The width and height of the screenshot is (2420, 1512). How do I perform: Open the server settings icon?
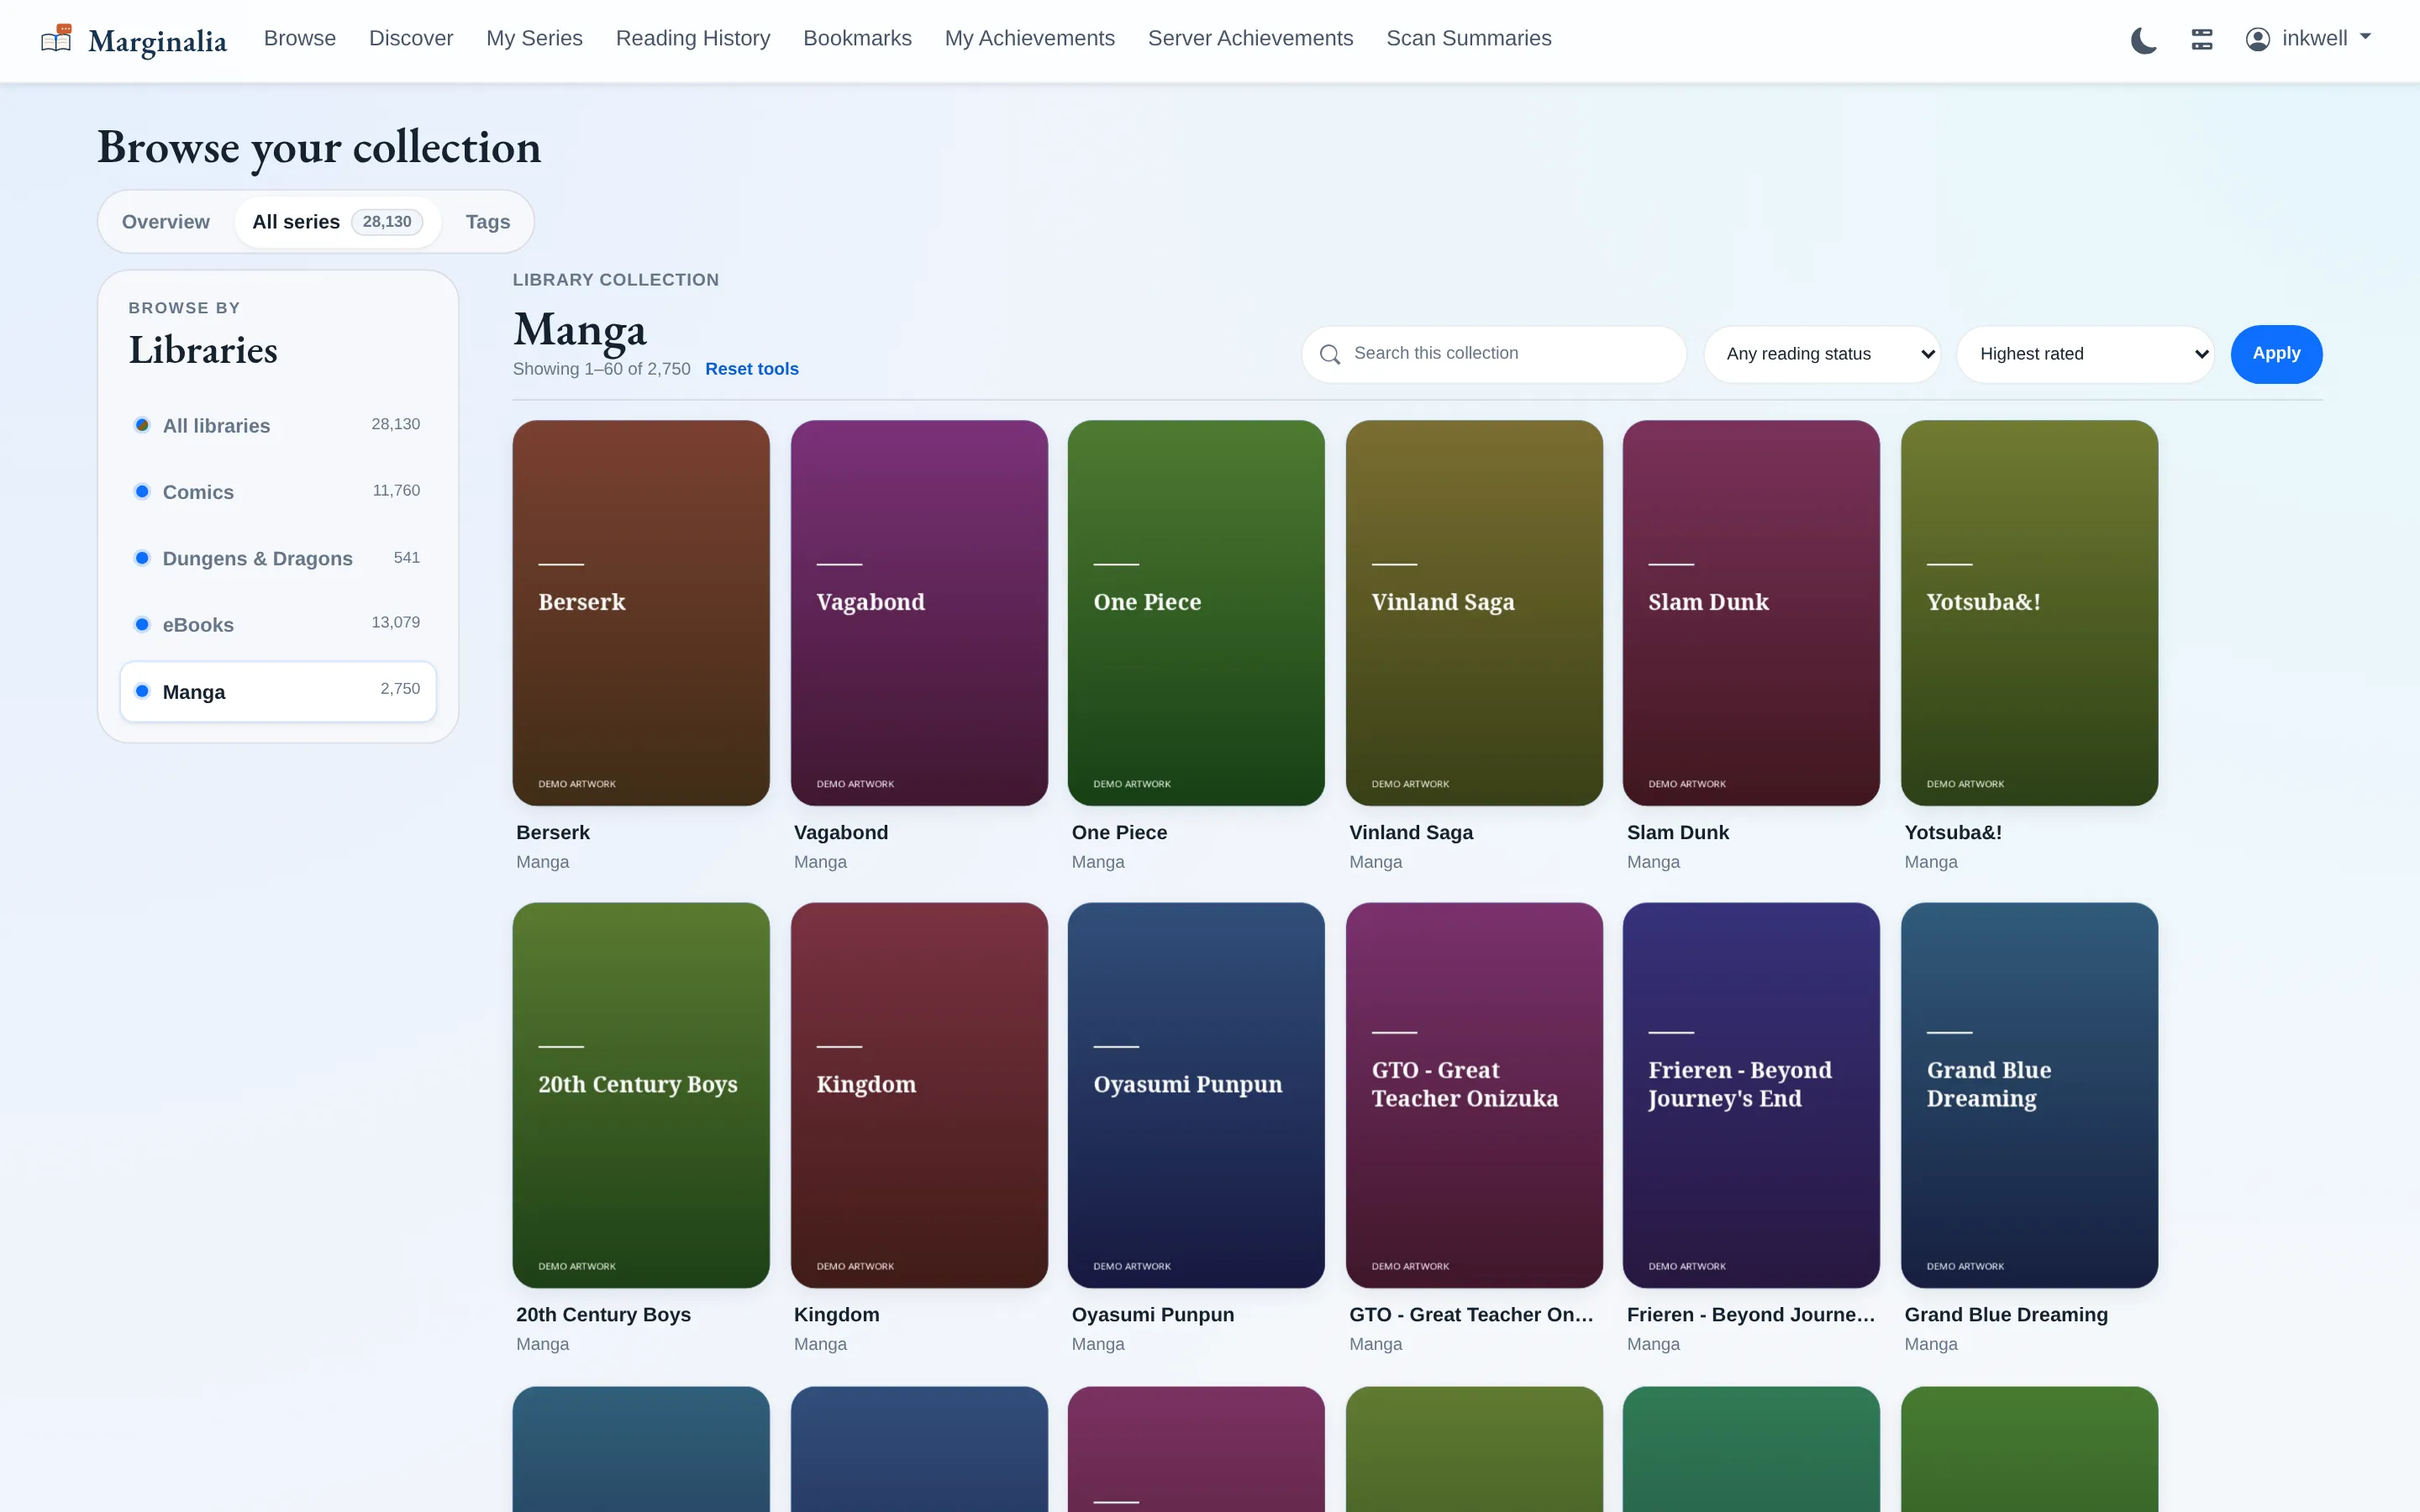click(x=2201, y=40)
